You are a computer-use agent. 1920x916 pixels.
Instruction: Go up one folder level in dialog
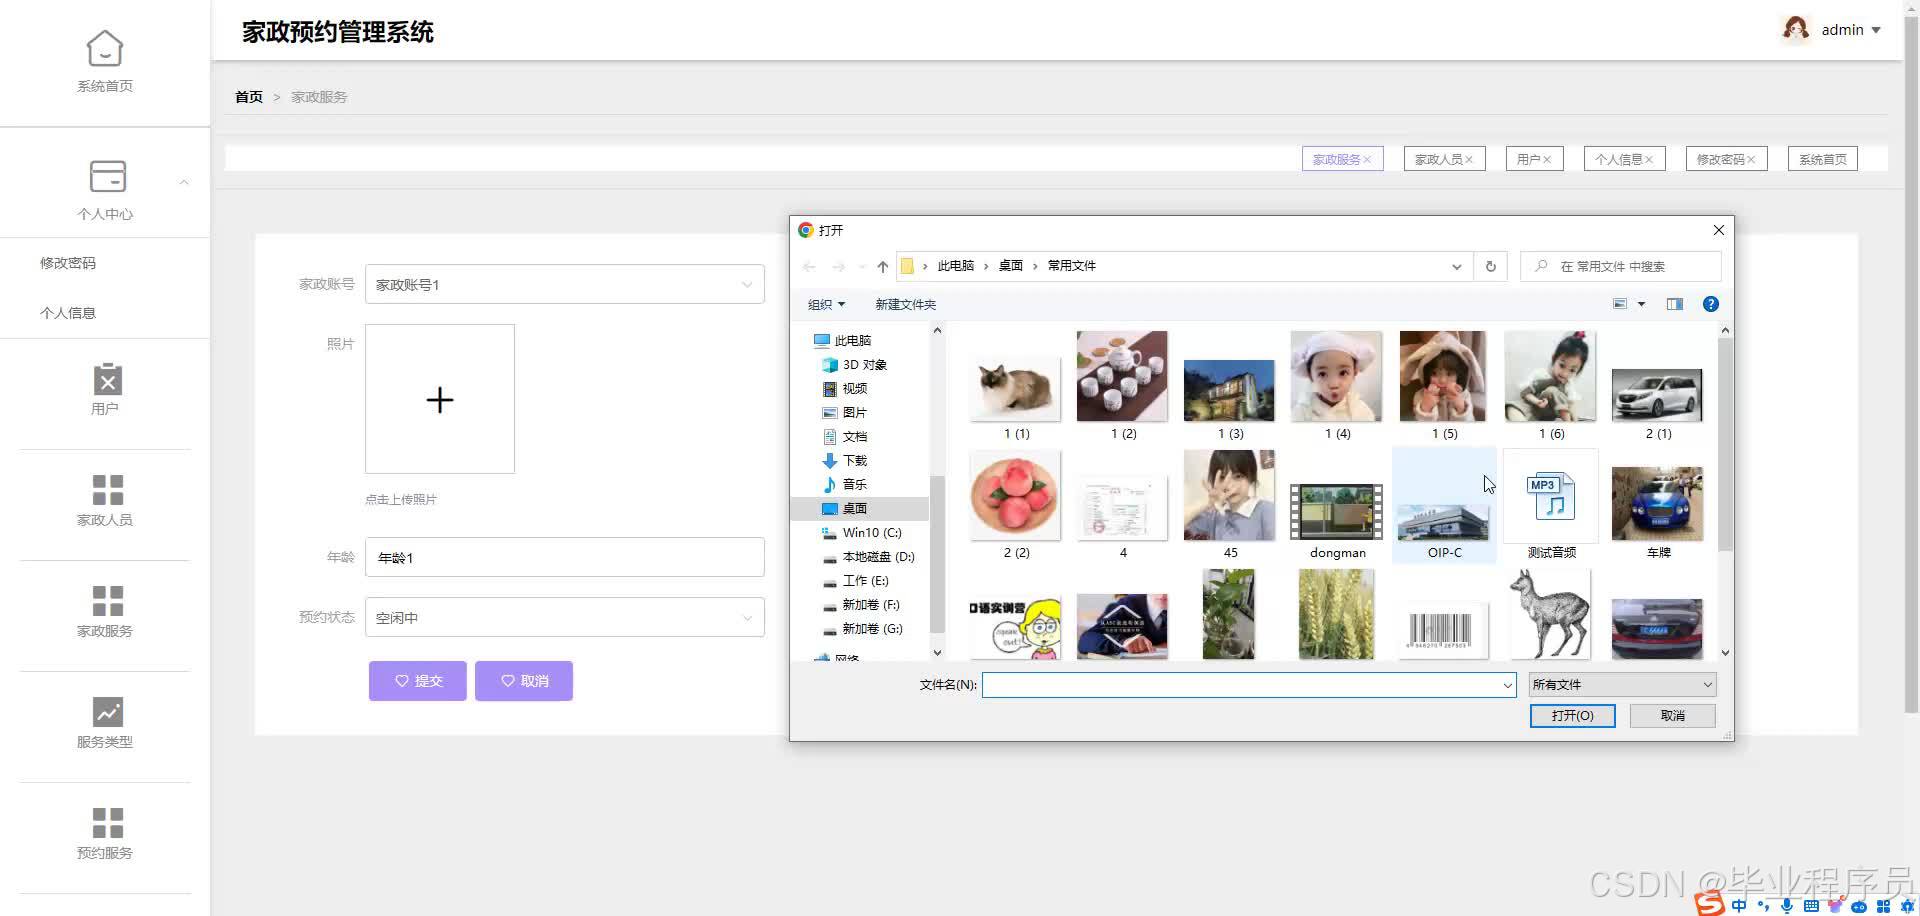pos(882,266)
